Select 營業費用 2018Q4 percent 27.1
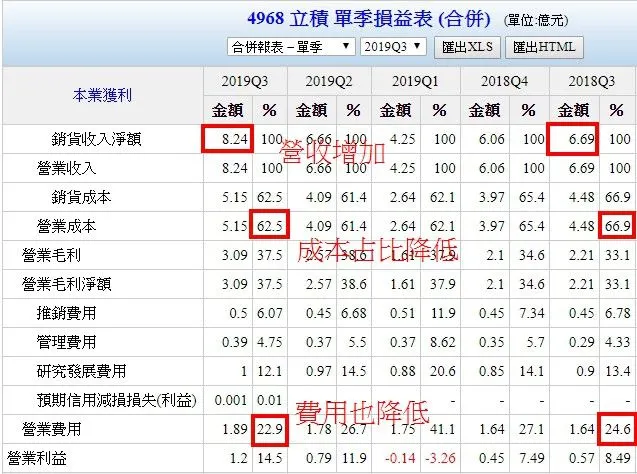637x474 pixels. click(x=532, y=429)
